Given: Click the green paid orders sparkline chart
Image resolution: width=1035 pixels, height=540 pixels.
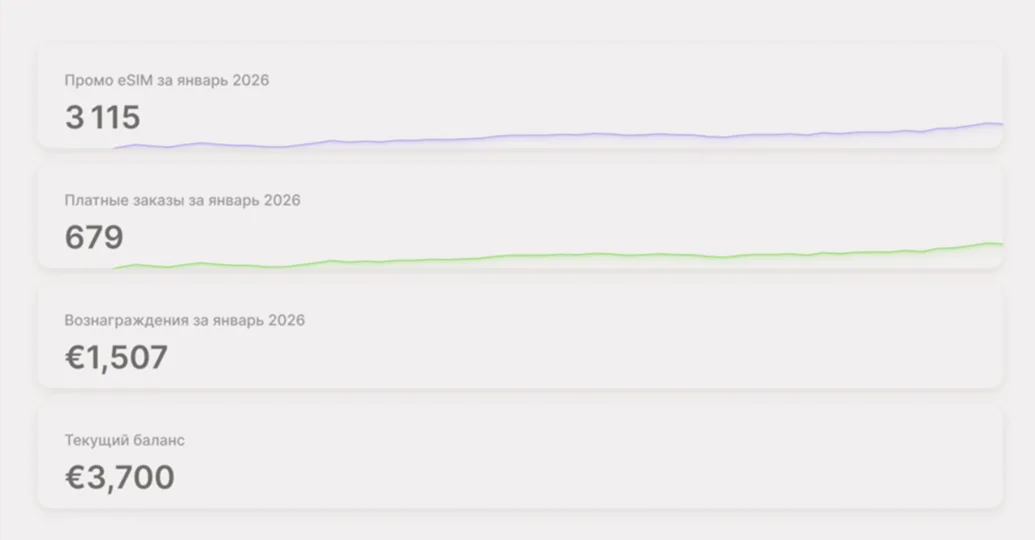Looking at the screenshot, I should coord(560,256).
